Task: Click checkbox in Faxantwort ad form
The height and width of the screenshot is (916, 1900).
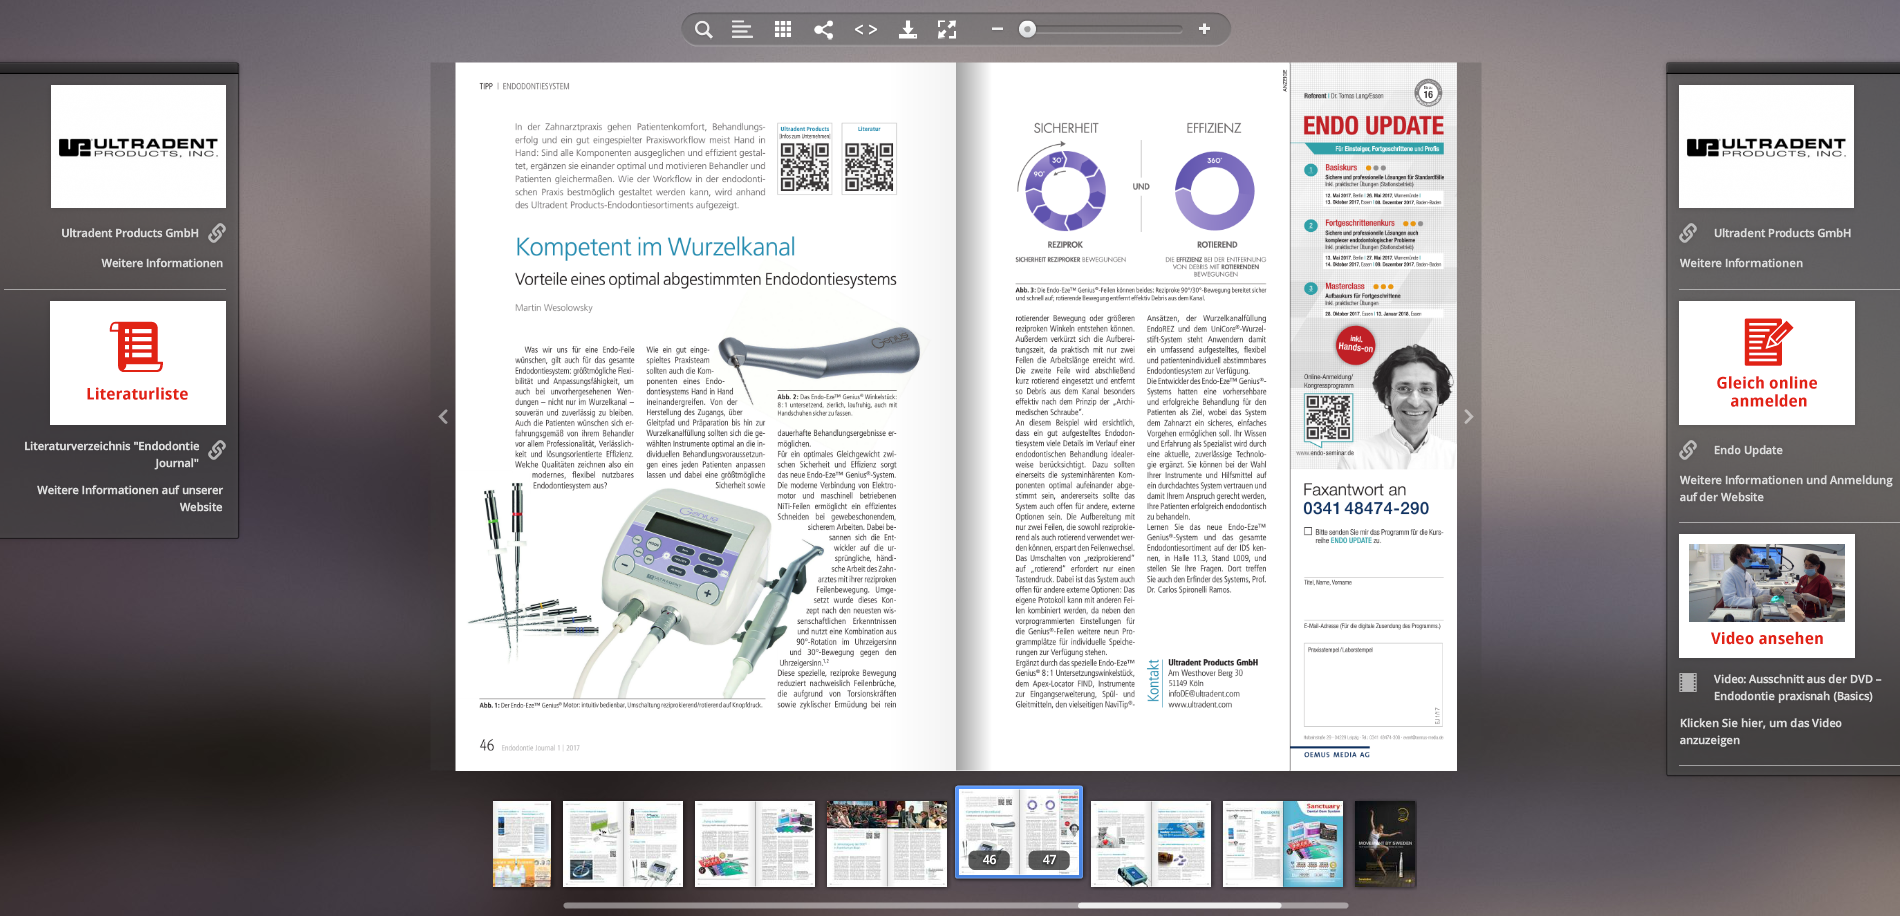Action: 1308,531
